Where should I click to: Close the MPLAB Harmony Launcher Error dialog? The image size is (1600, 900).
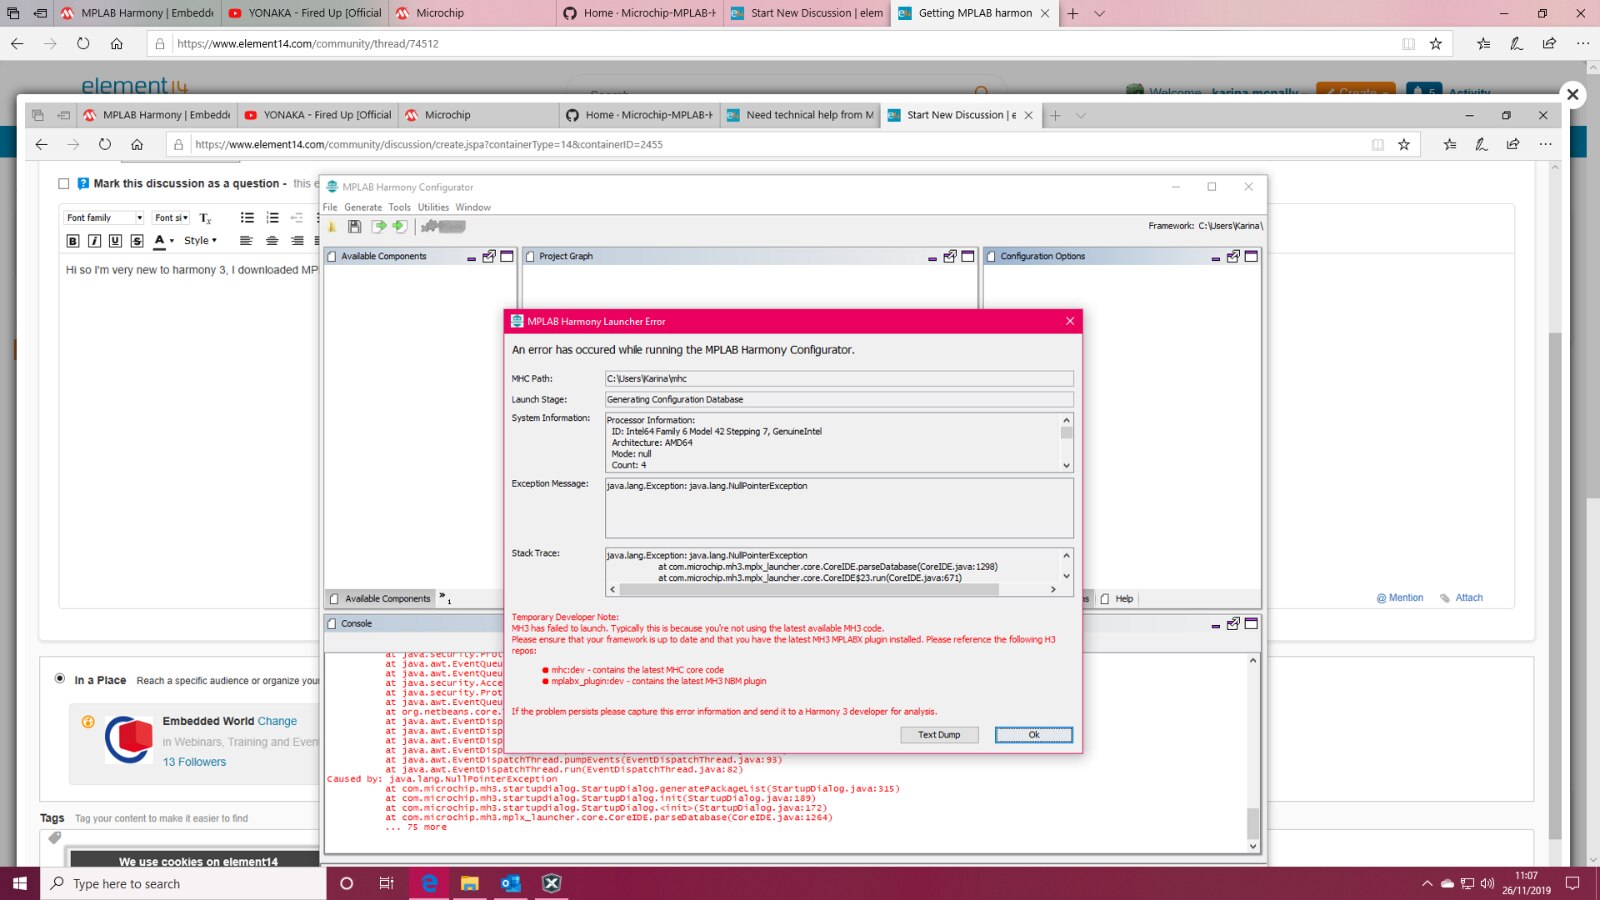[1070, 321]
